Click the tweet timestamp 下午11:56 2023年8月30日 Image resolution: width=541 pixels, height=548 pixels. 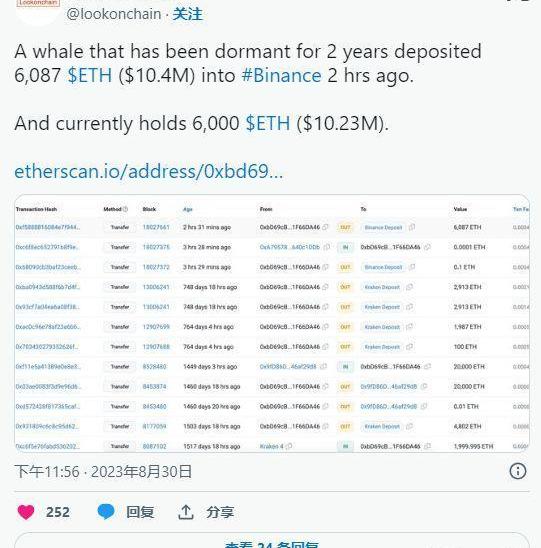click(103, 471)
